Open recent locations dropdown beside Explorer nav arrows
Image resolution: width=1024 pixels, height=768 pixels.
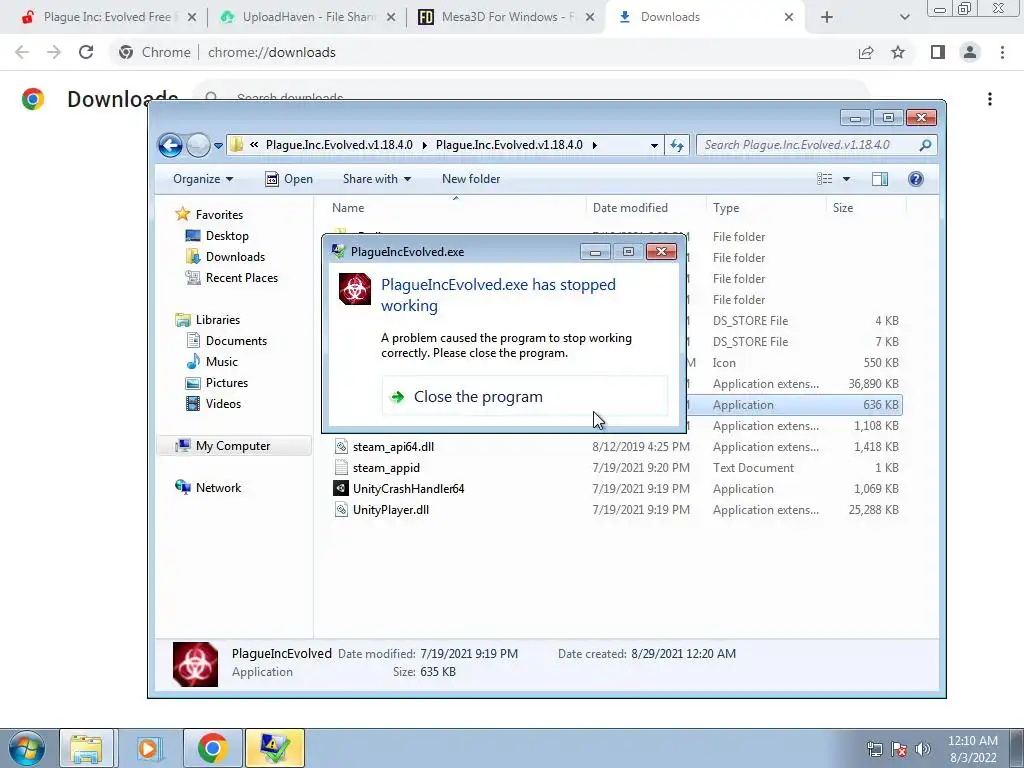(x=218, y=146)
